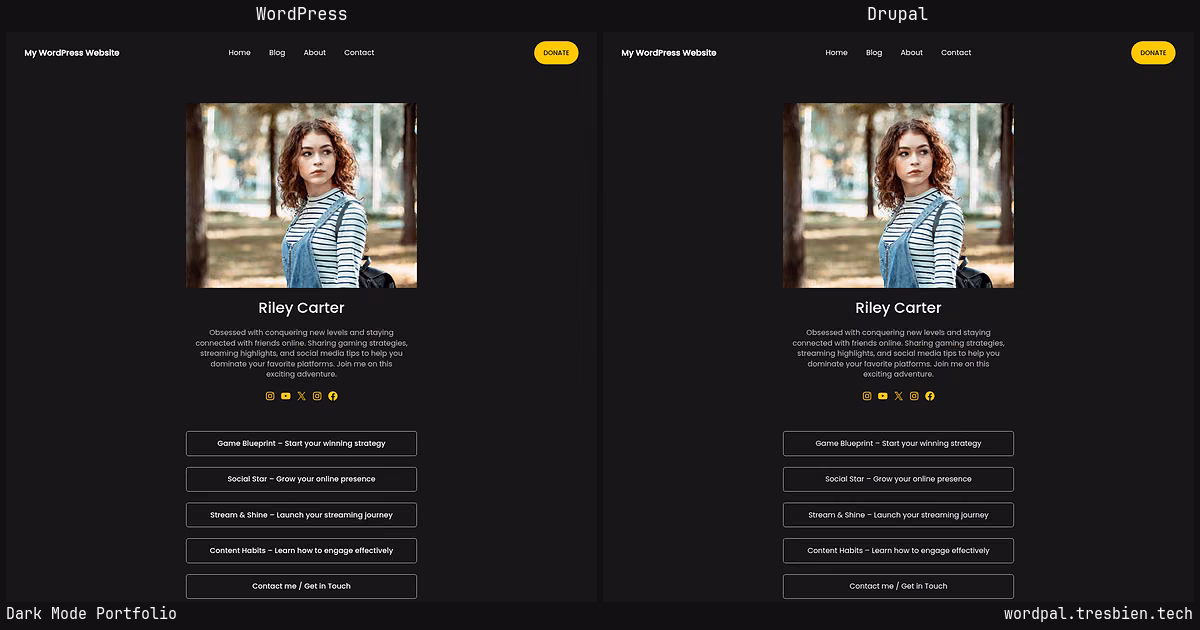Click the Donate button in WordPress preview

(x=556, y=53)
